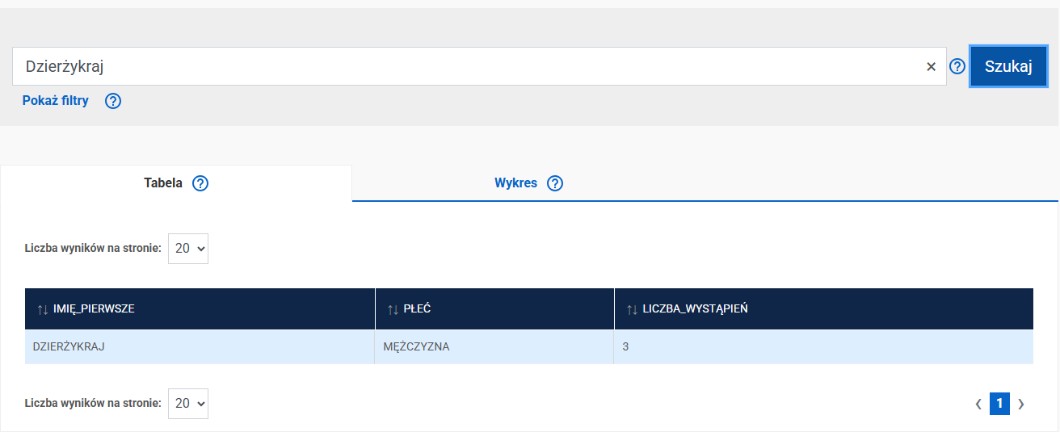The height and width of the screenshot is (432, 1060).
Task: Switch to the Wykres tab
Action: point(516,184)
